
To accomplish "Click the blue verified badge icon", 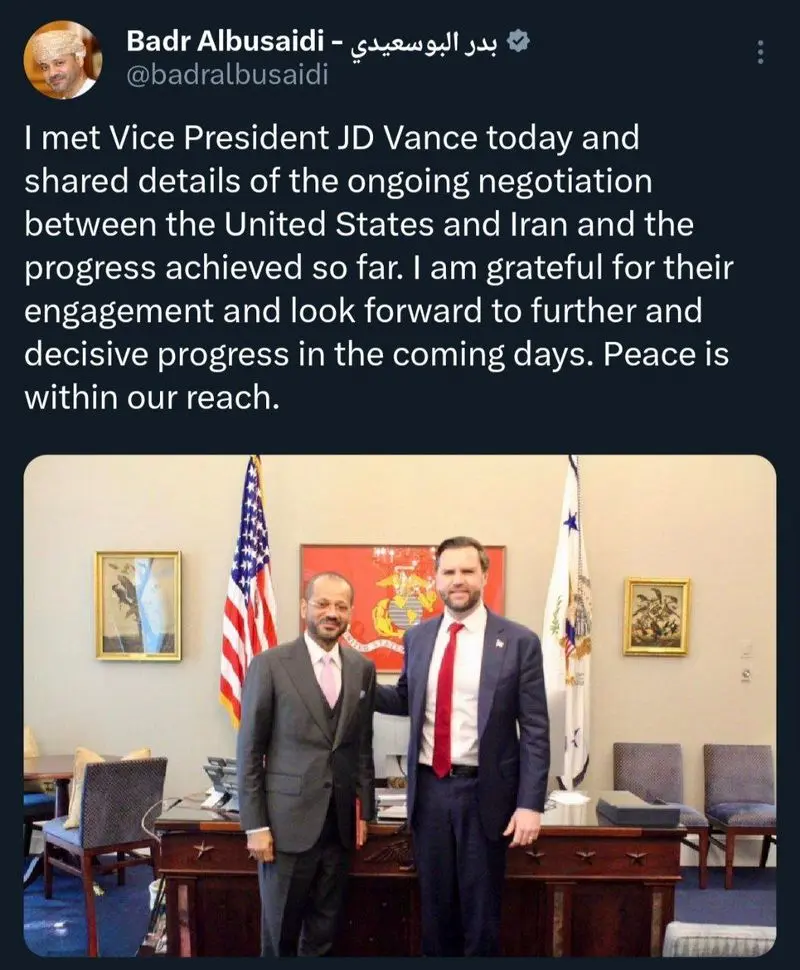I will pos(520,41).
